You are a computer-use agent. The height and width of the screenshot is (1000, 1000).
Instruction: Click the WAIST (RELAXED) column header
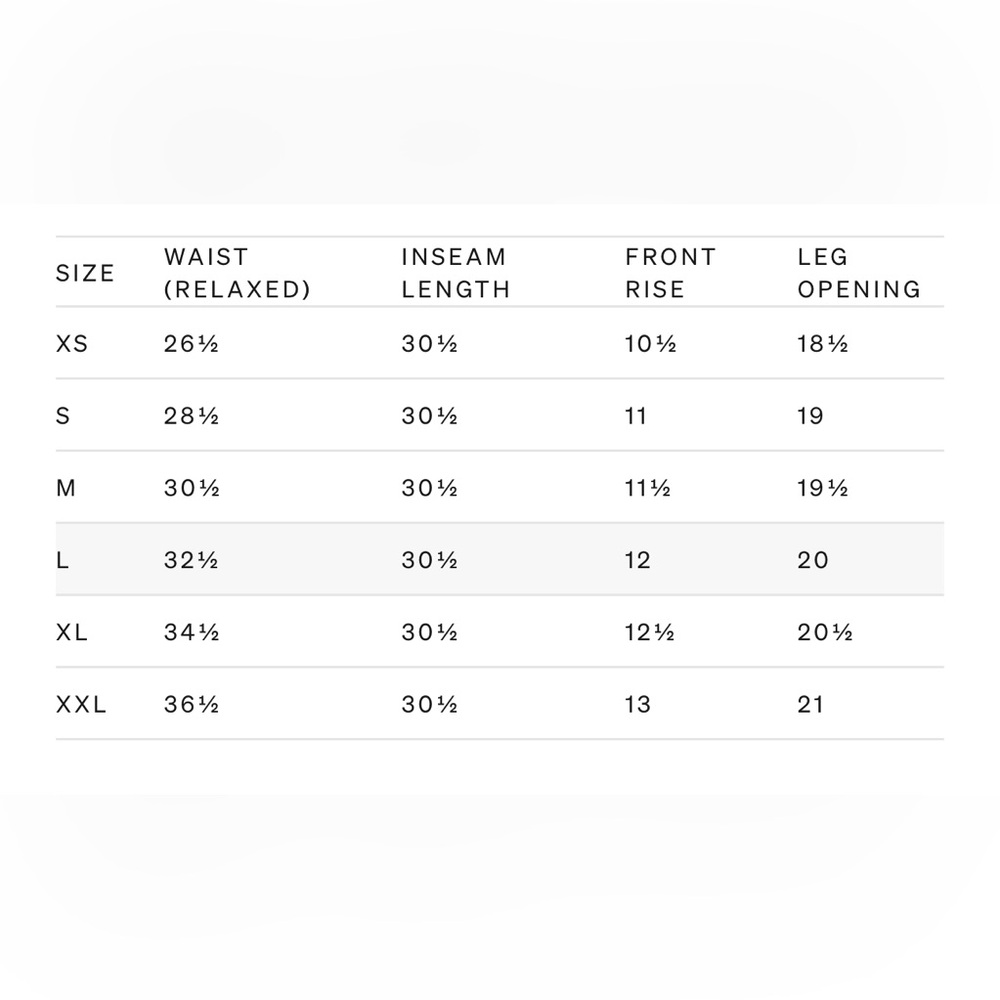pos(237,273)
